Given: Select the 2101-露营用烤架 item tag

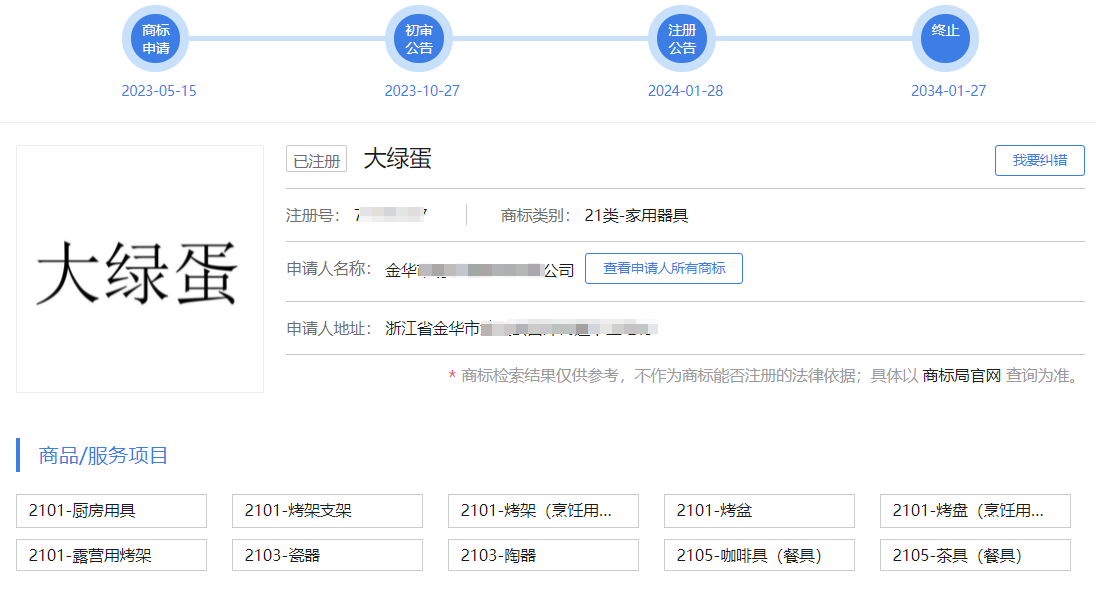Looking at the screenshot, I should point(111,555).
